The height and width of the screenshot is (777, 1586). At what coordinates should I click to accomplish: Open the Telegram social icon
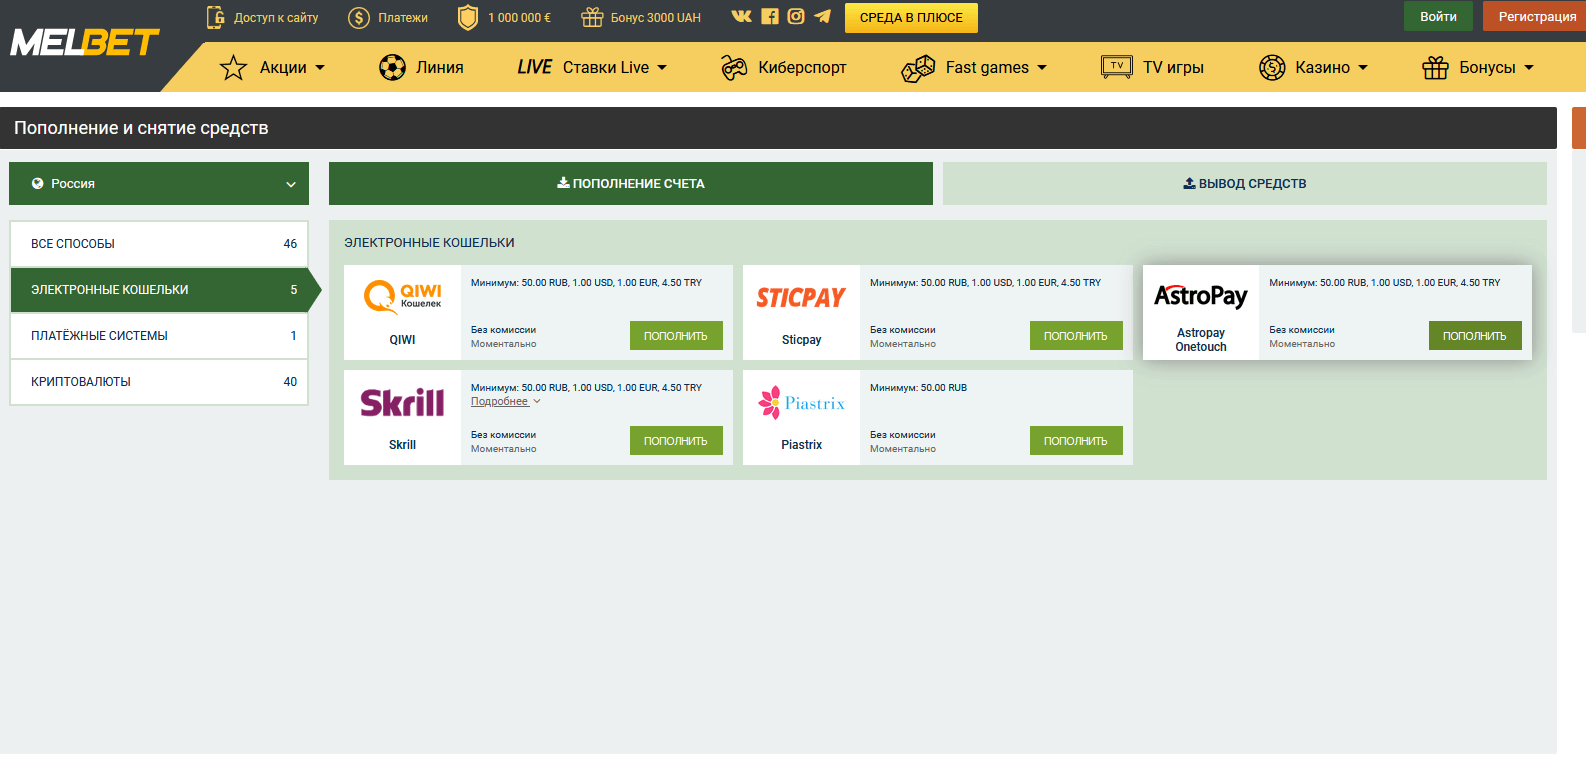822,16
